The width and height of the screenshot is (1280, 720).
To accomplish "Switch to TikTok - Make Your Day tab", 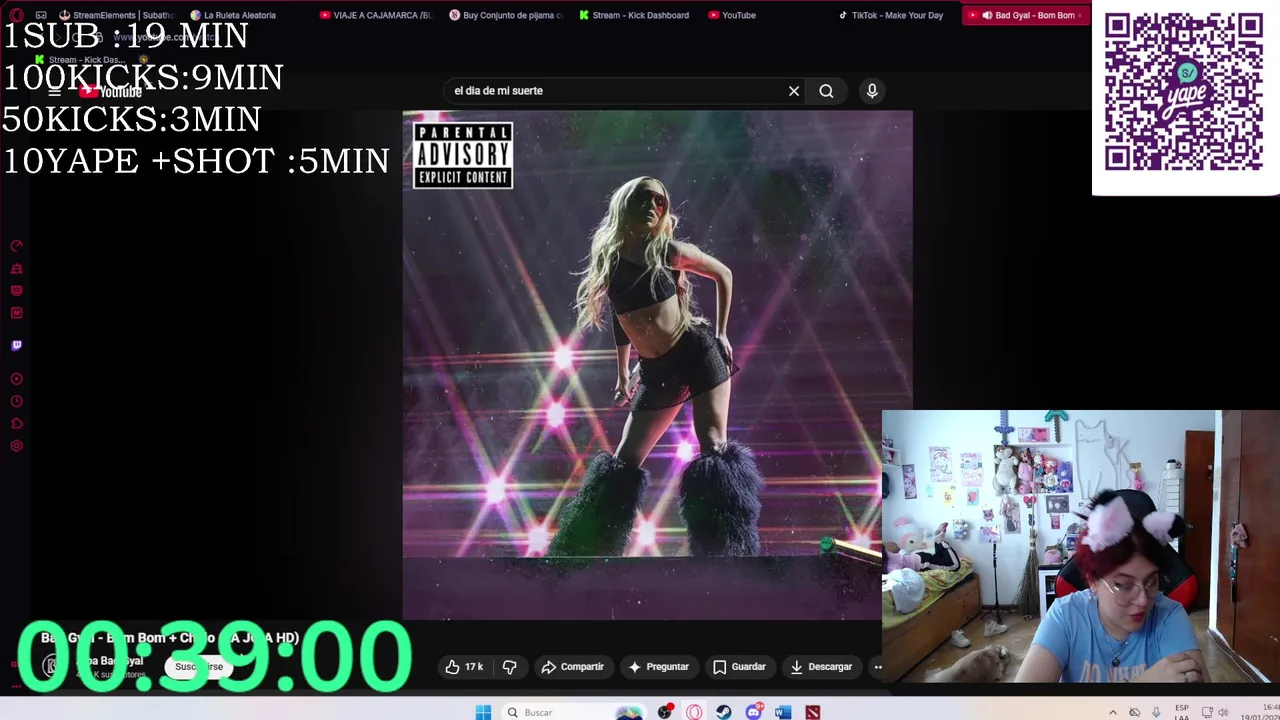I will click(x=892, y=15).
